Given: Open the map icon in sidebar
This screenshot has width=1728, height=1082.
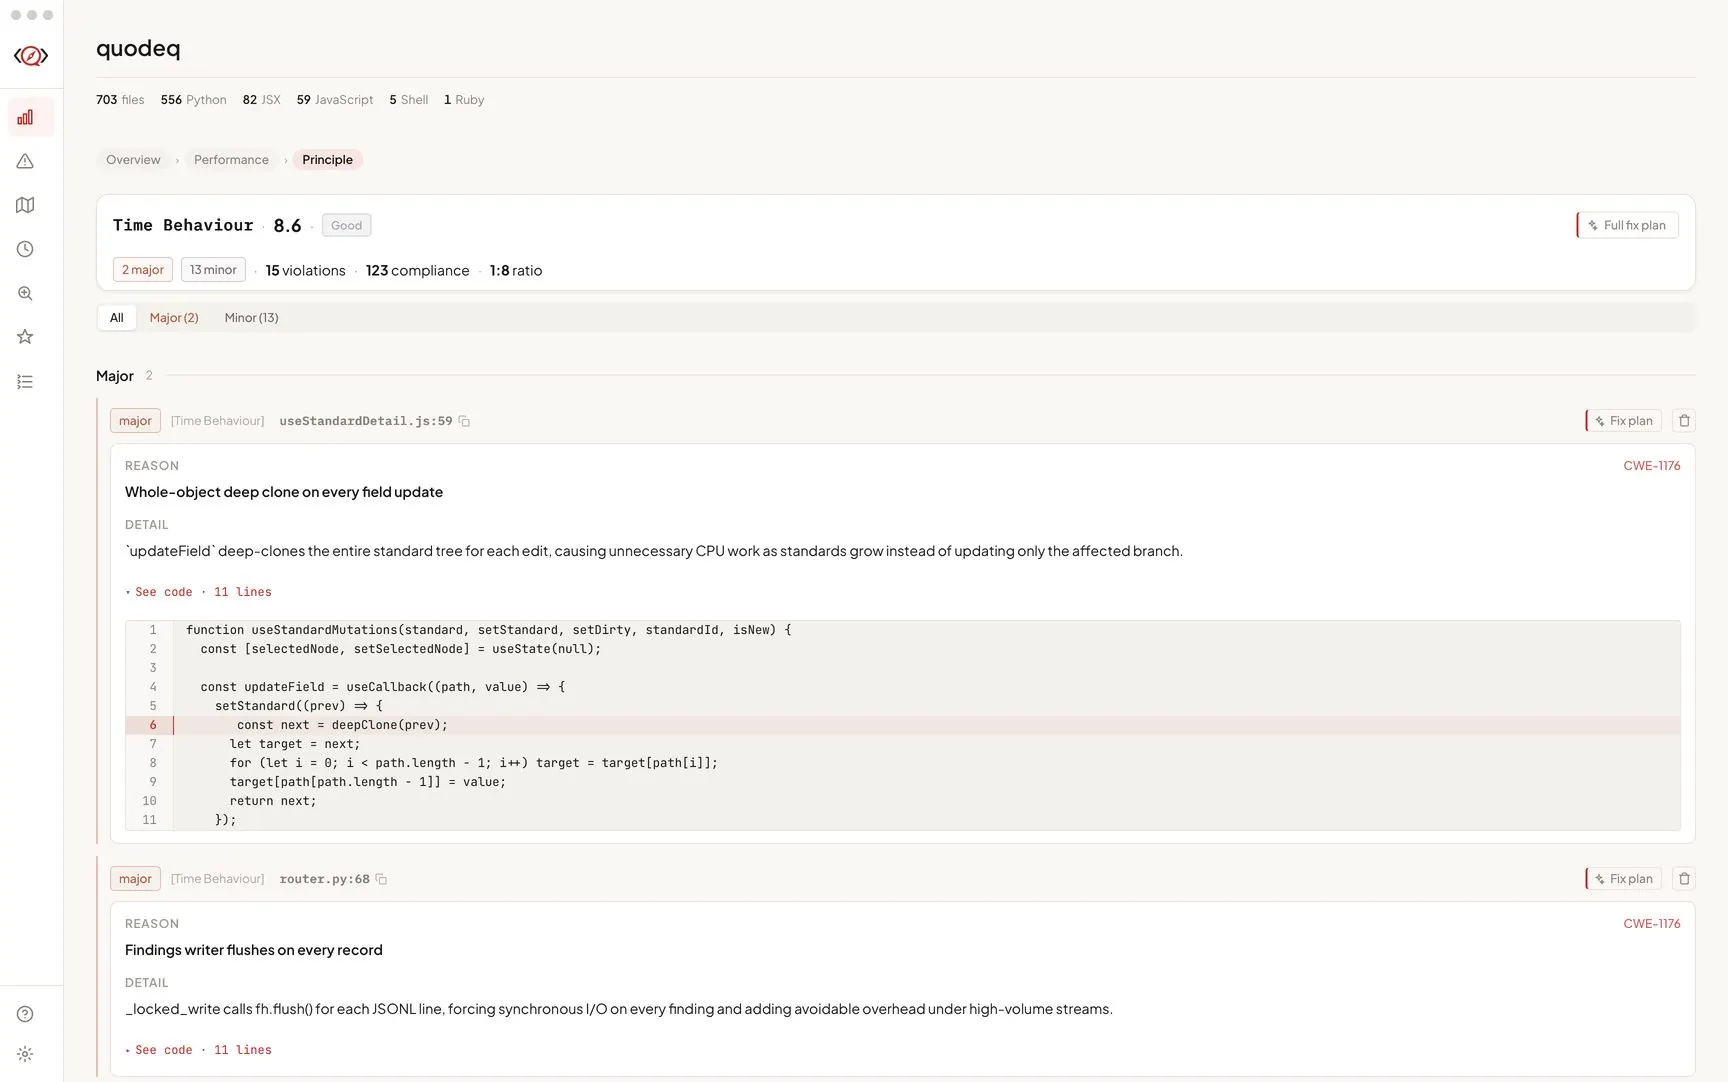Looking at the screenshot, I should (x=25, y=205).
